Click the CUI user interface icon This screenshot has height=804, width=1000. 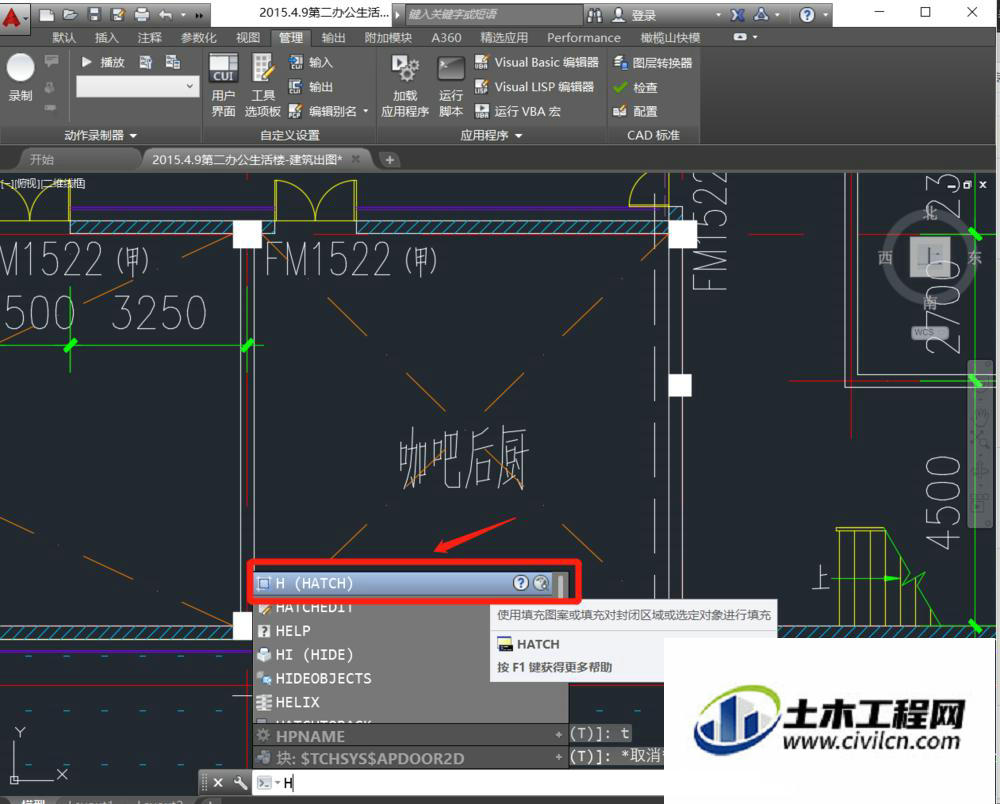tap(223, 68)
